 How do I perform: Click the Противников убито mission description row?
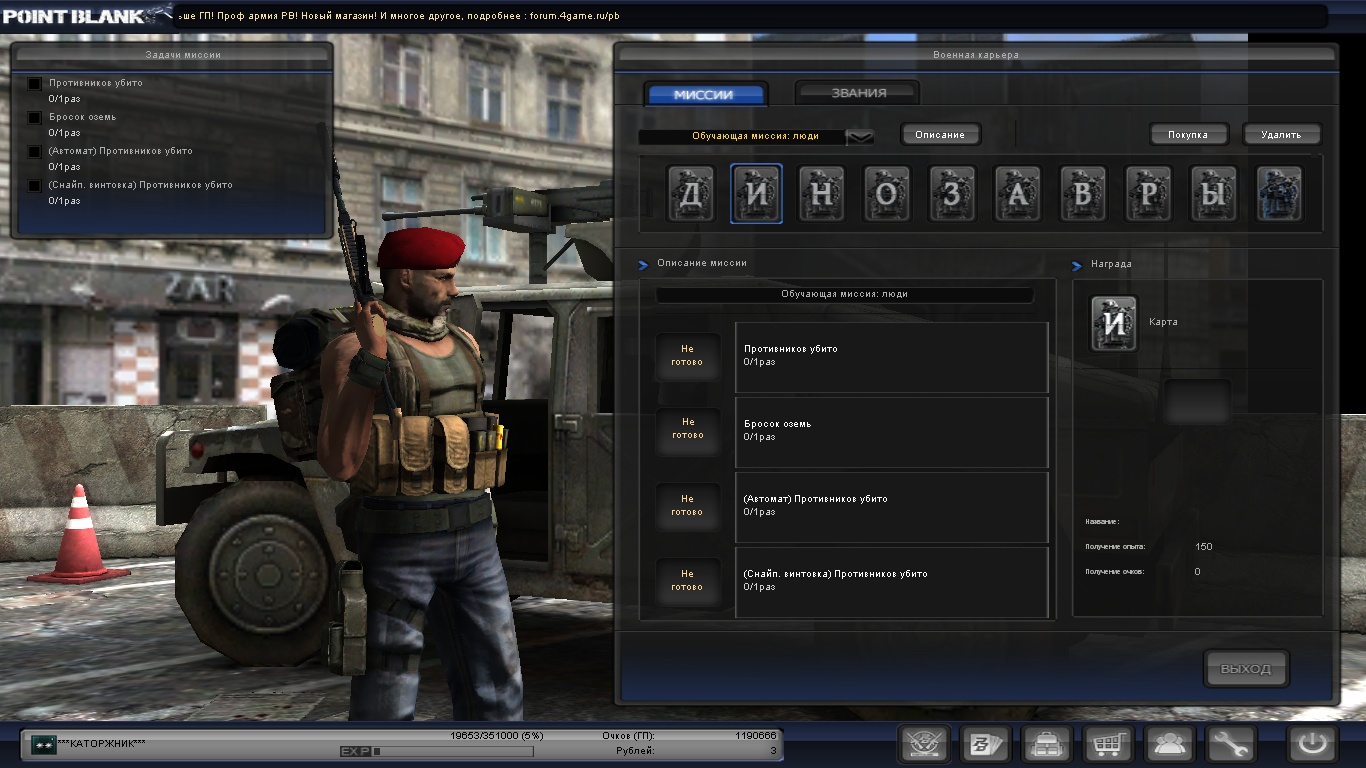(x=892, y=357)
